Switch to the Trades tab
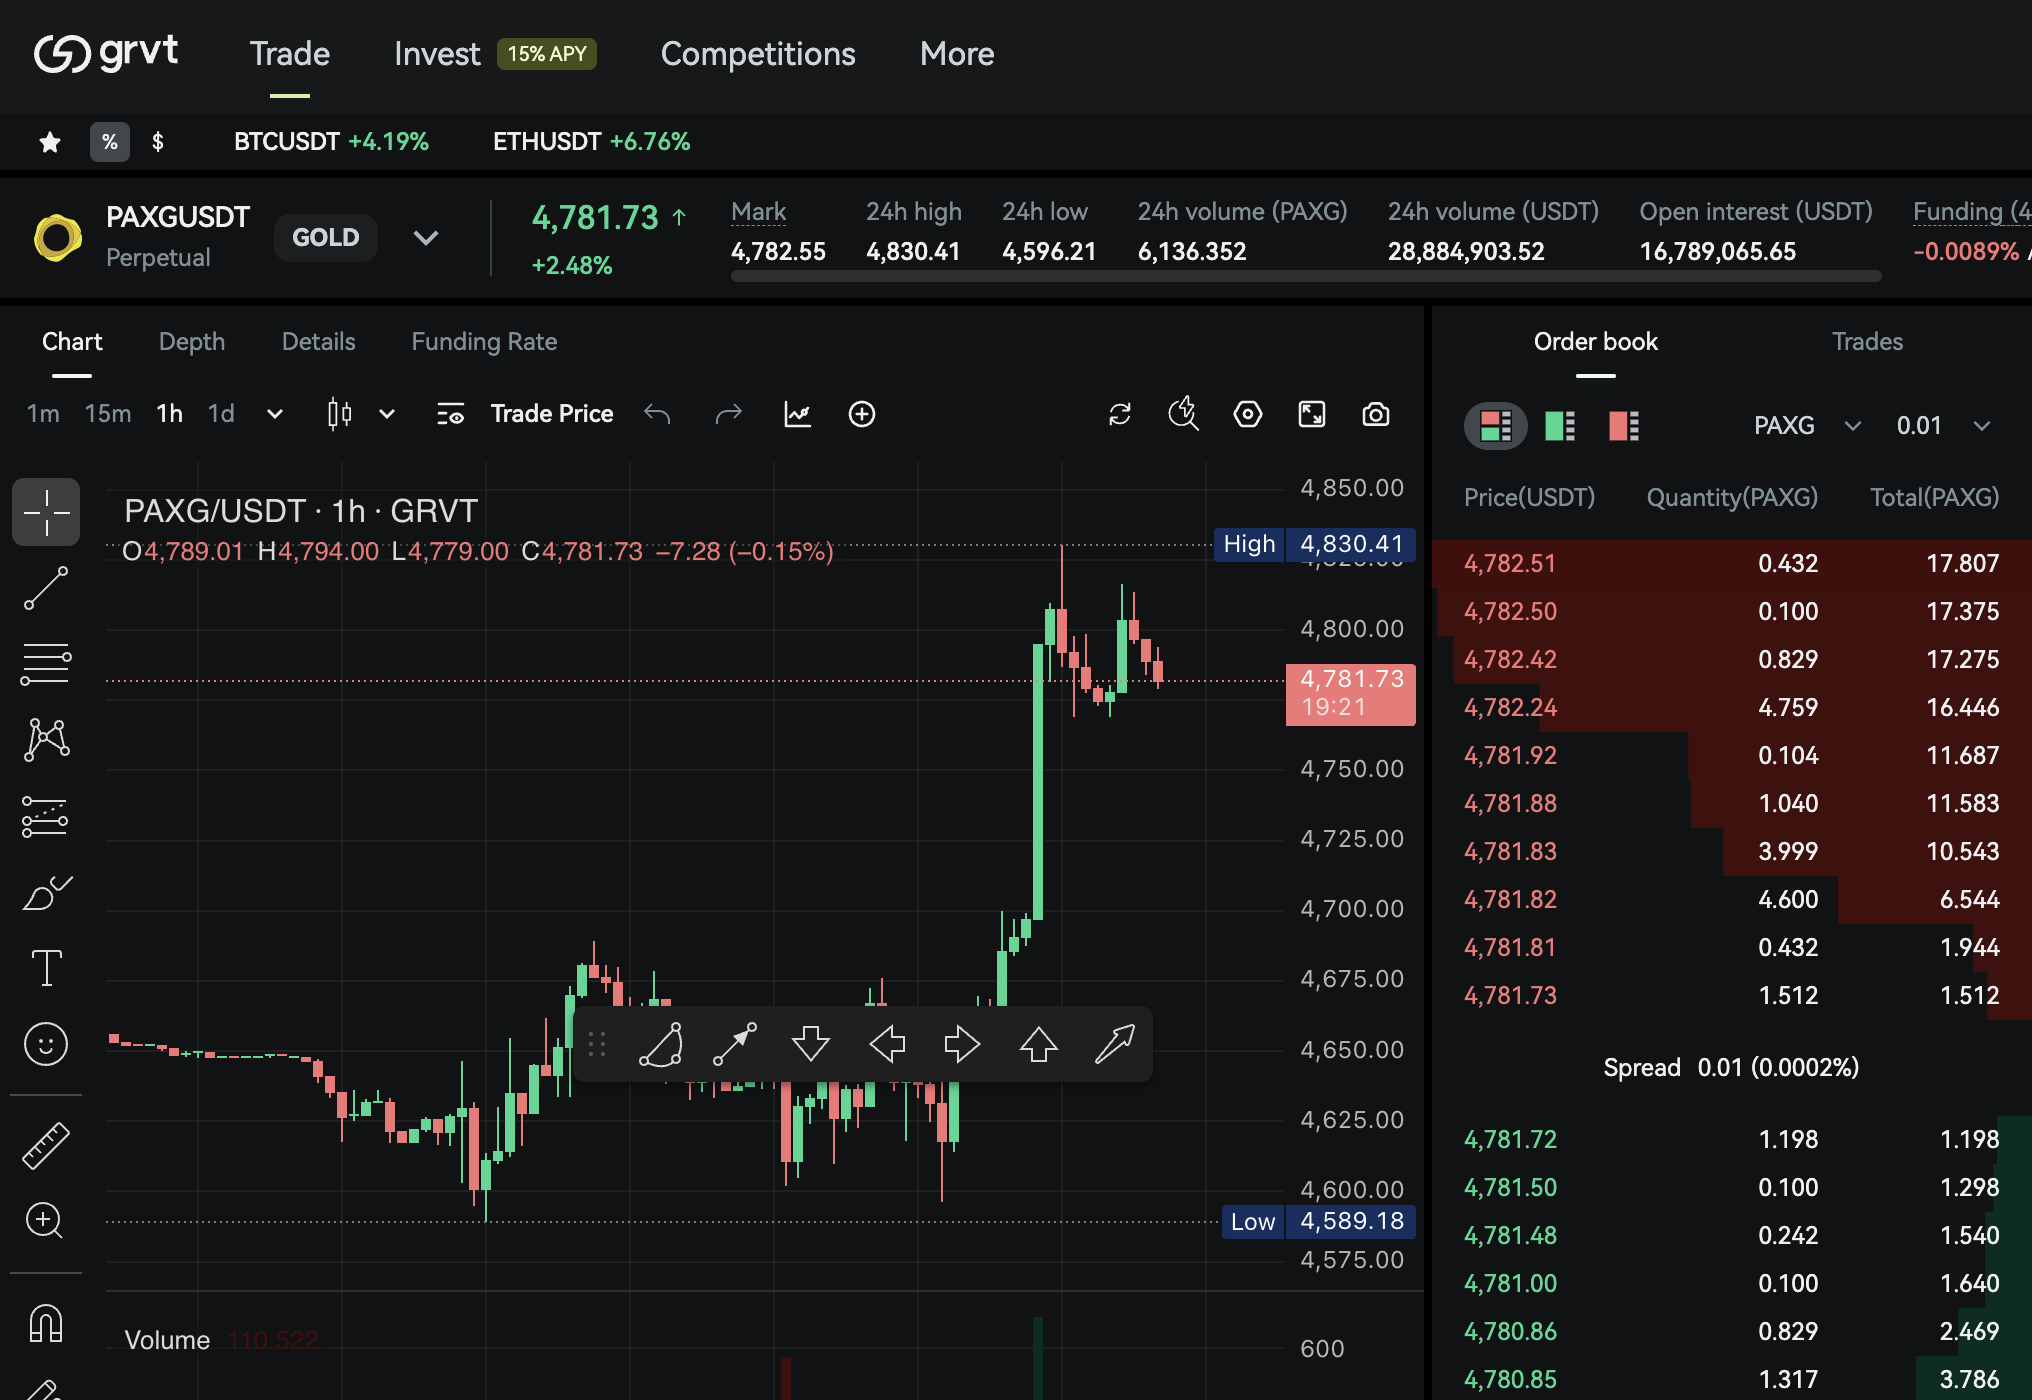2032x1400 pixels. (1867, 342)
